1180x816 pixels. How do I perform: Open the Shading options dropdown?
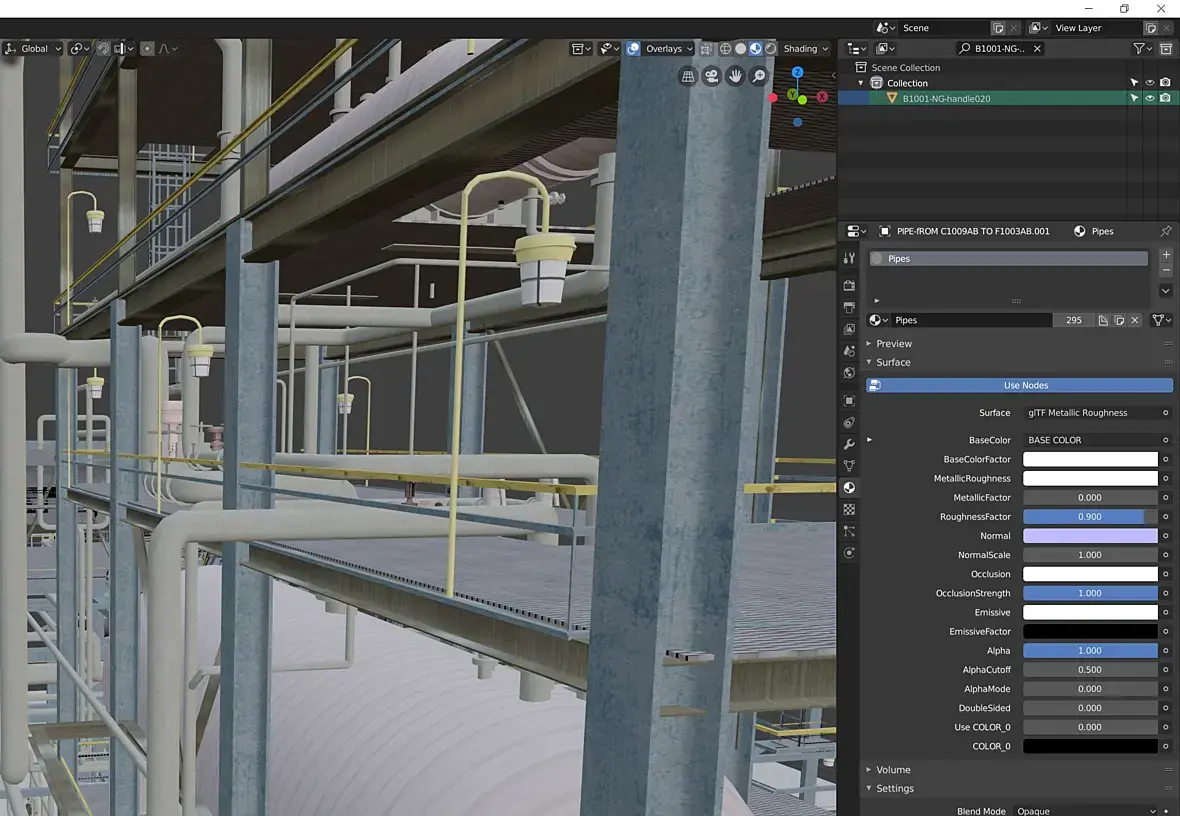(x=806, y=48)
